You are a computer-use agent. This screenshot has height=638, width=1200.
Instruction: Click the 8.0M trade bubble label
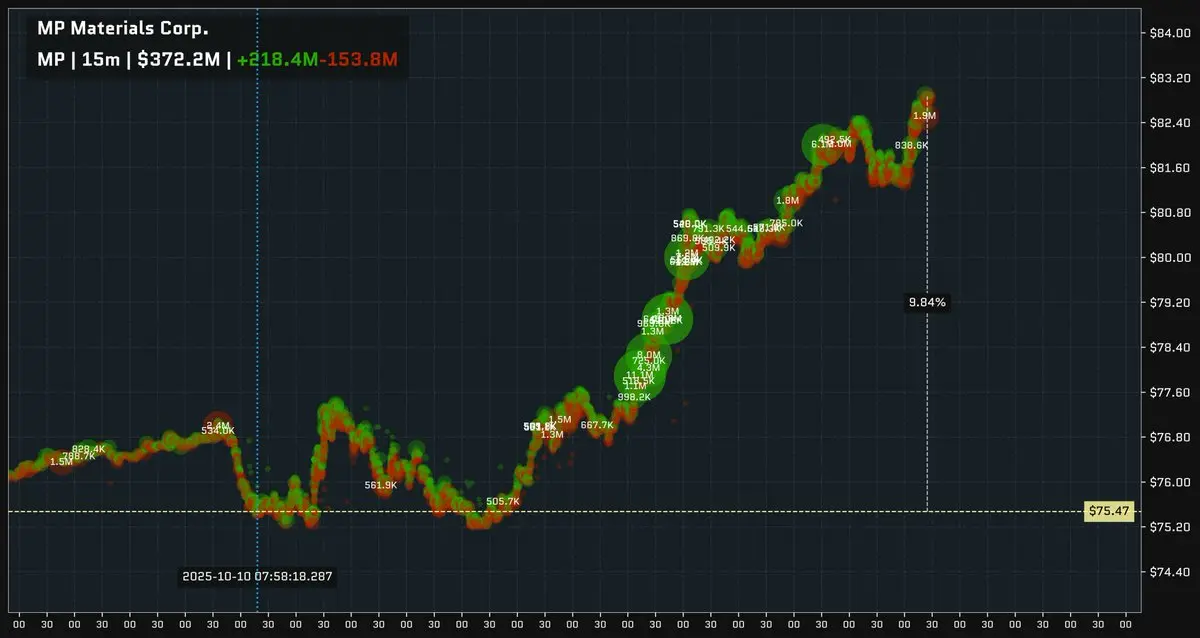(648, 355)
